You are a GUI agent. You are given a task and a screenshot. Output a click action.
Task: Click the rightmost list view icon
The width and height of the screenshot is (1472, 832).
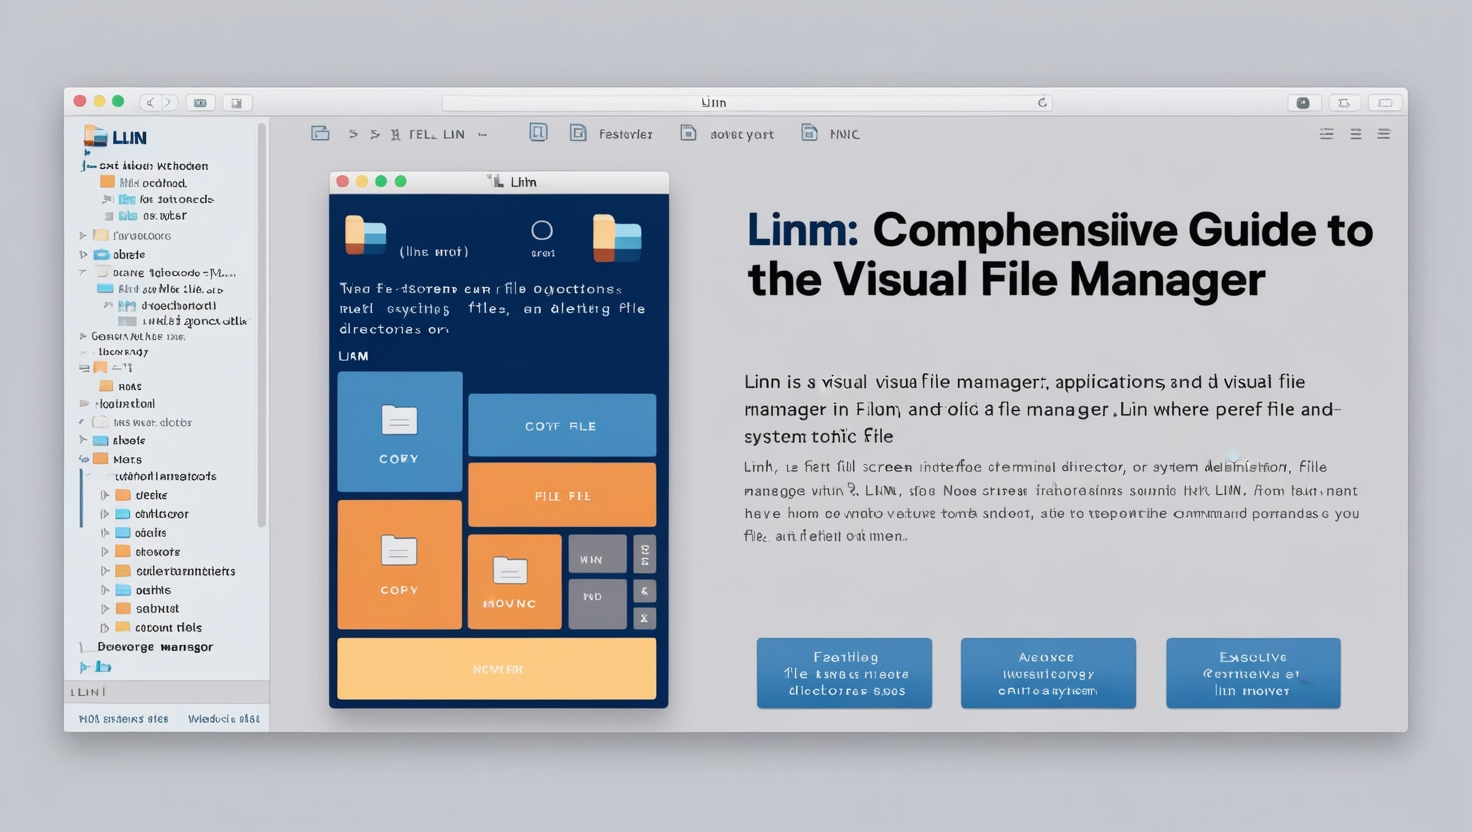1384,133
